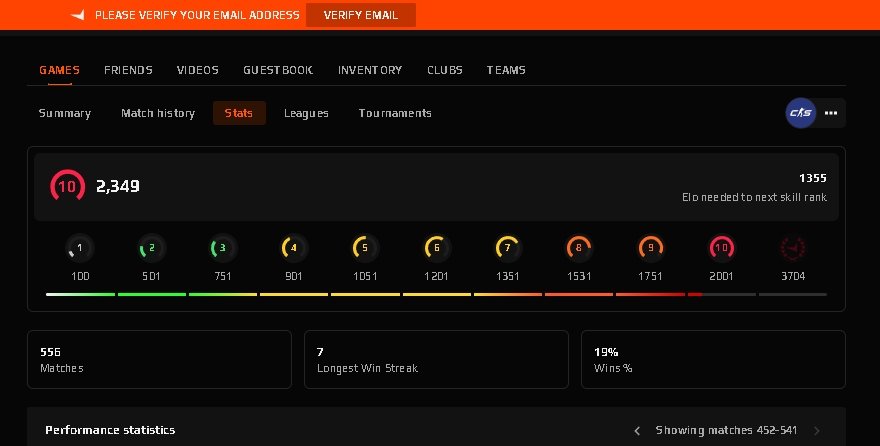
Task: Switch to the Tournaments sub-tab
Action: pyautogui.click(x=395, y=113)
